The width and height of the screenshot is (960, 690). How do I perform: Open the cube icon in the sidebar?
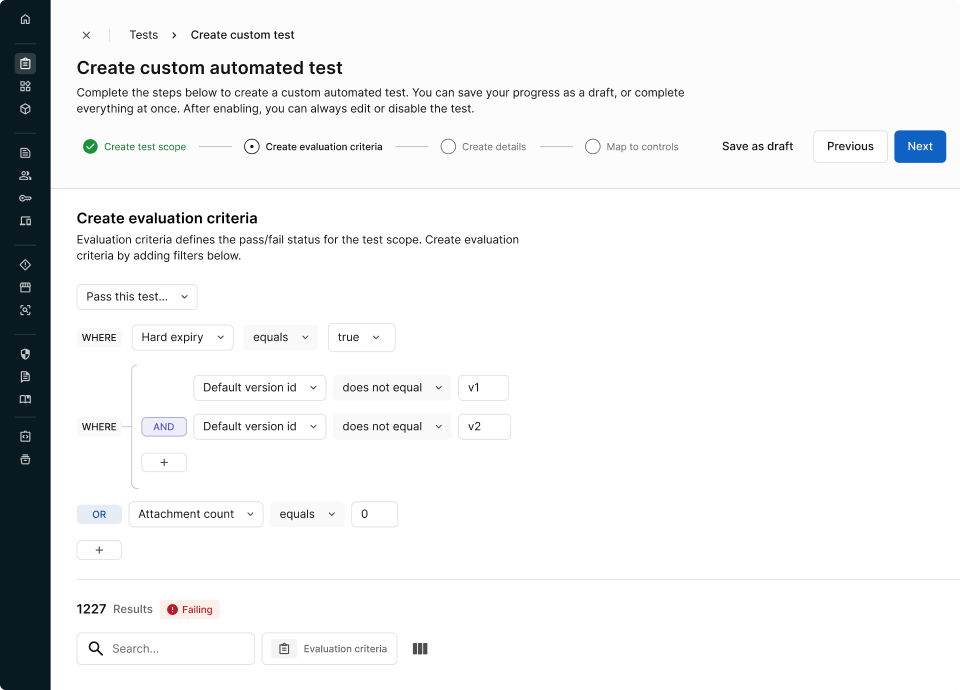25,109
